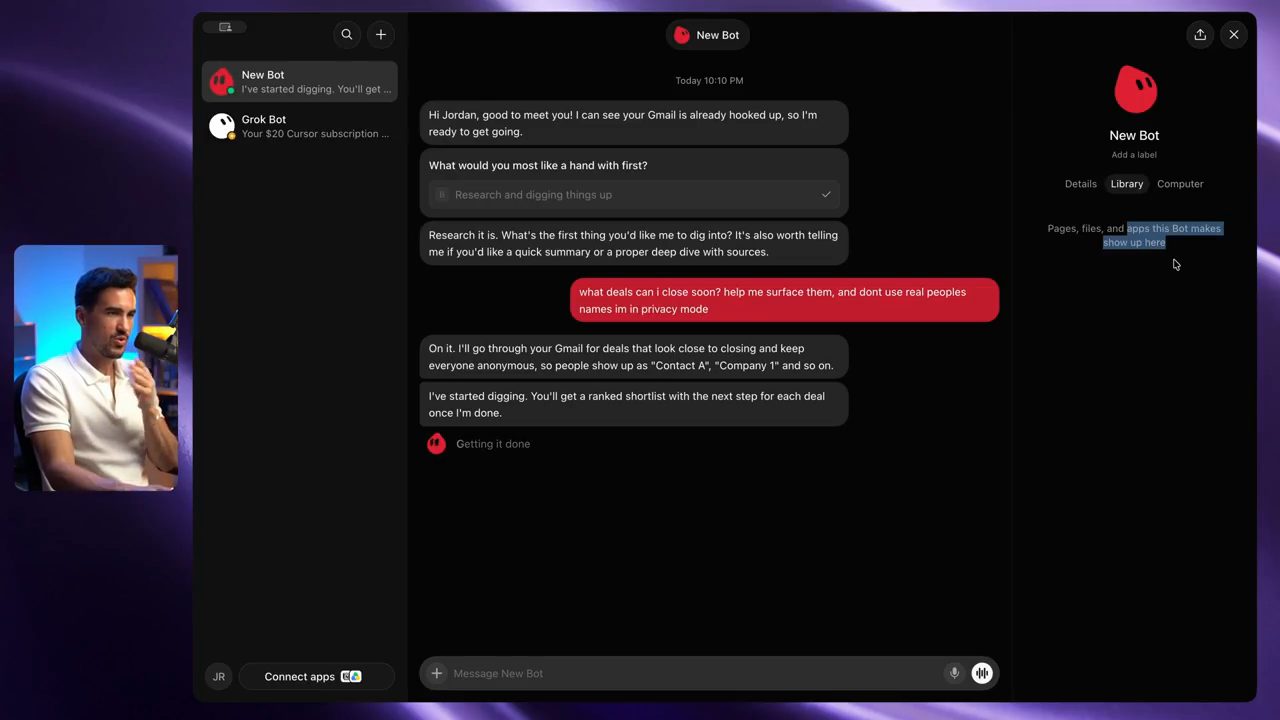Click the share icon in top-right
The image size is (1280, 720).
coord(1200,34)
